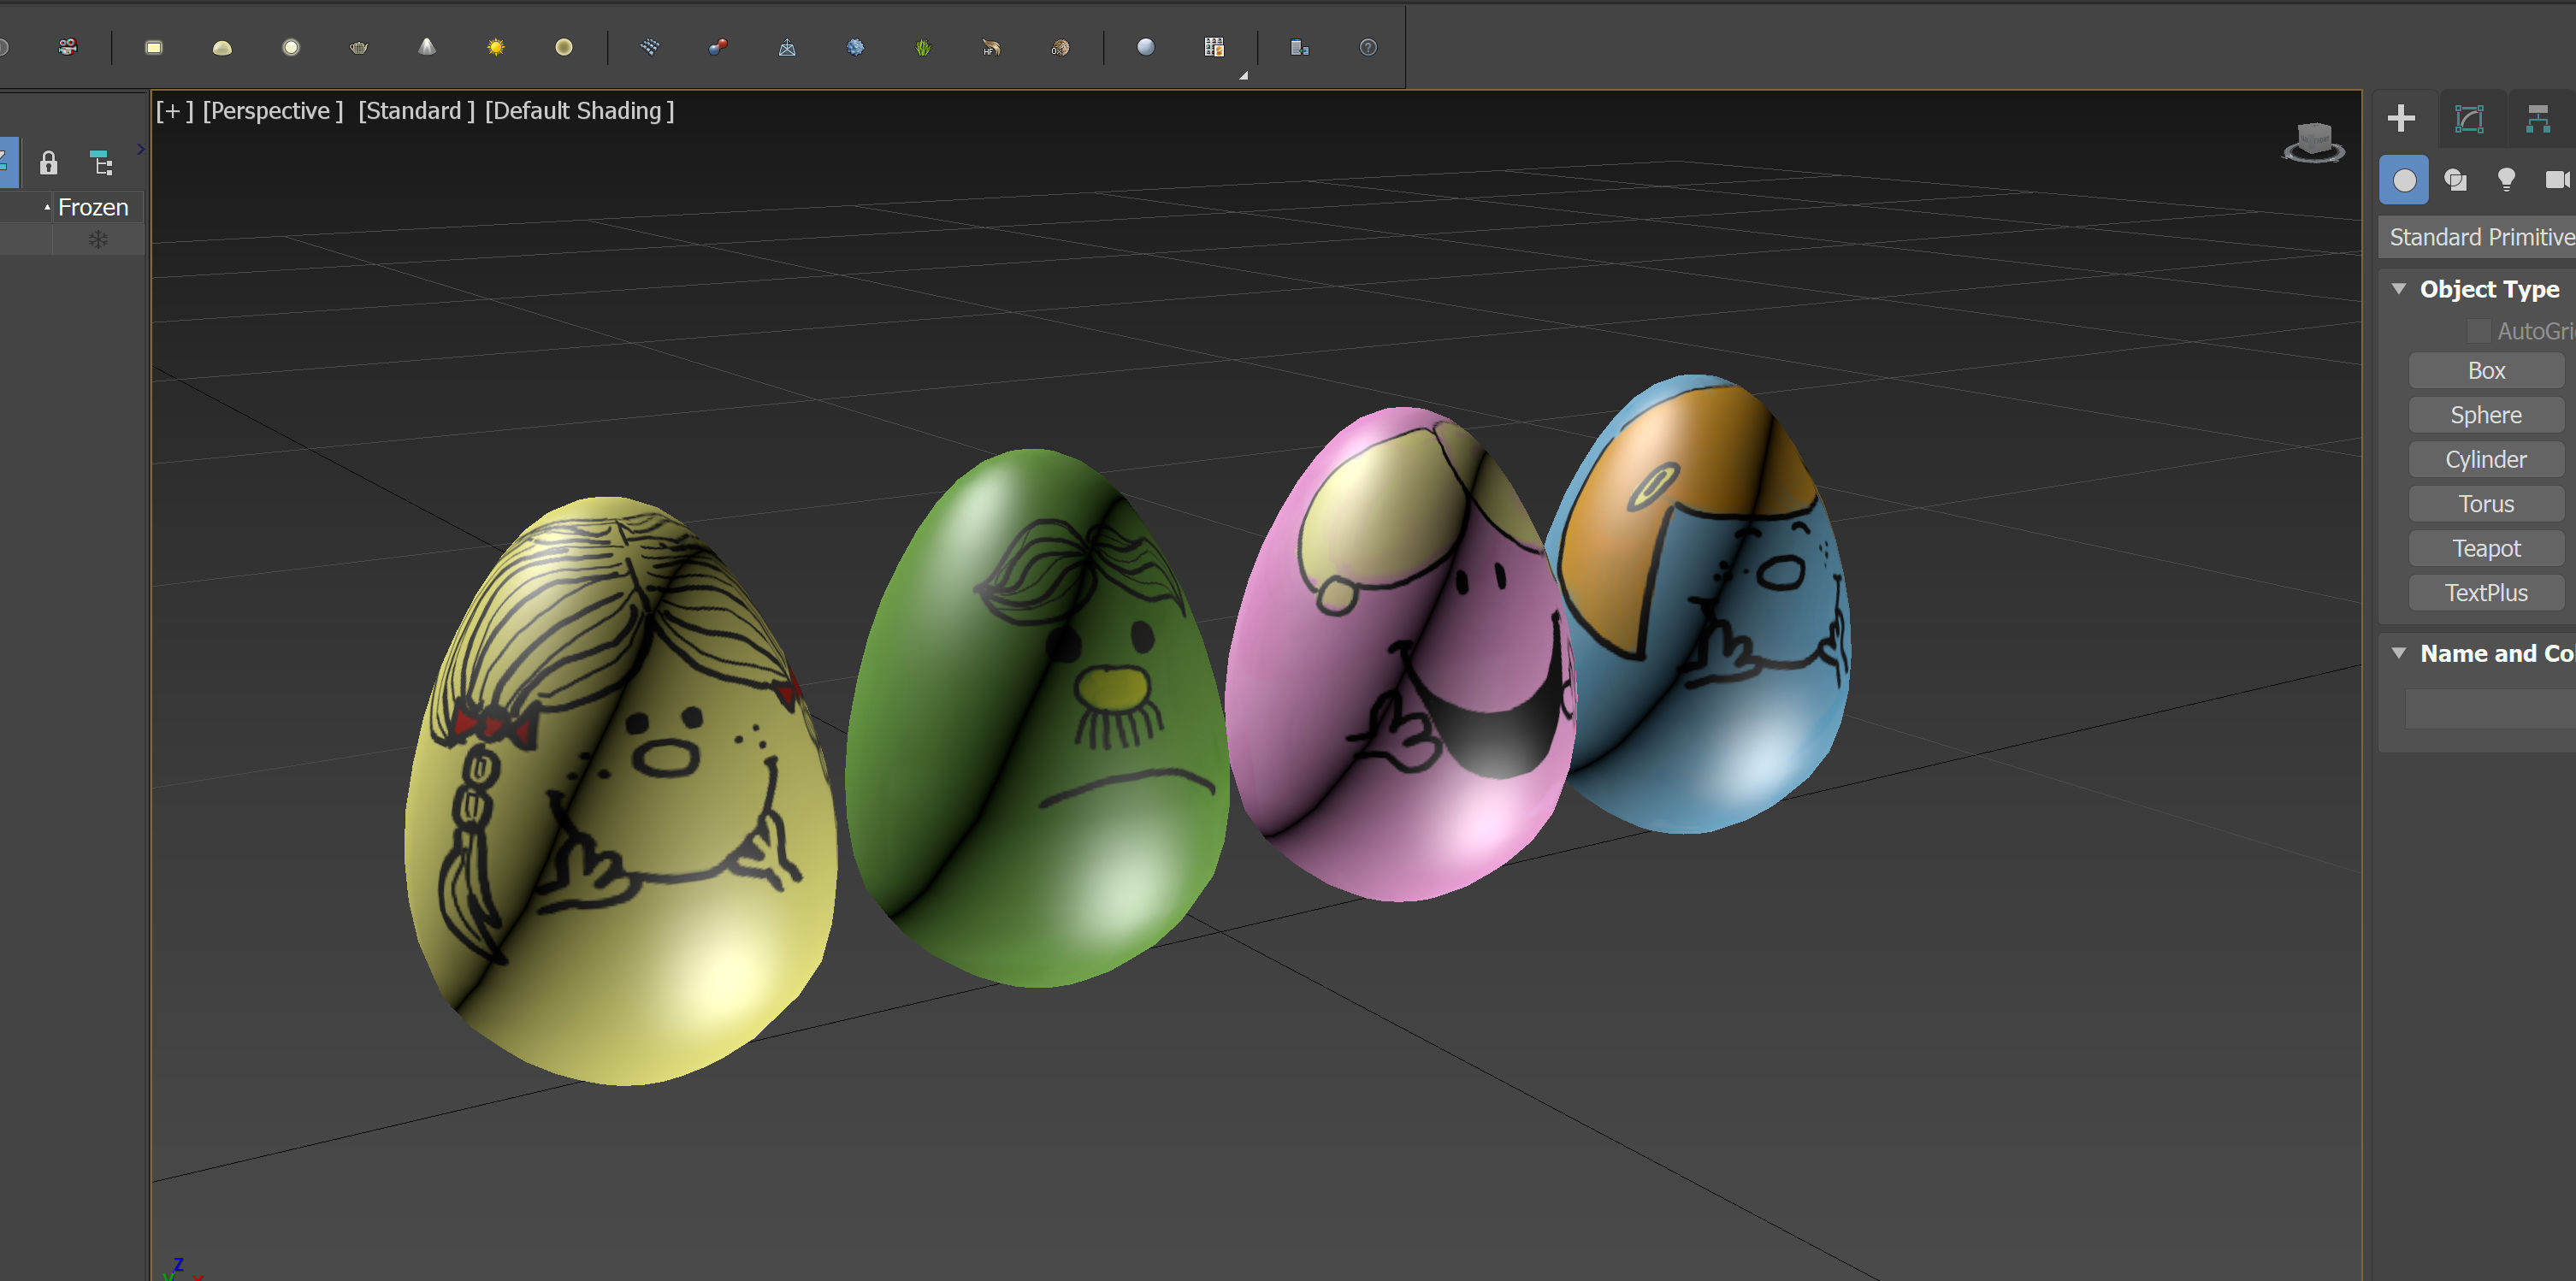Screen dimensions: 2576x1281
Task: Click the grey cone spotlight icon
Action: click(x=427, y=47)
